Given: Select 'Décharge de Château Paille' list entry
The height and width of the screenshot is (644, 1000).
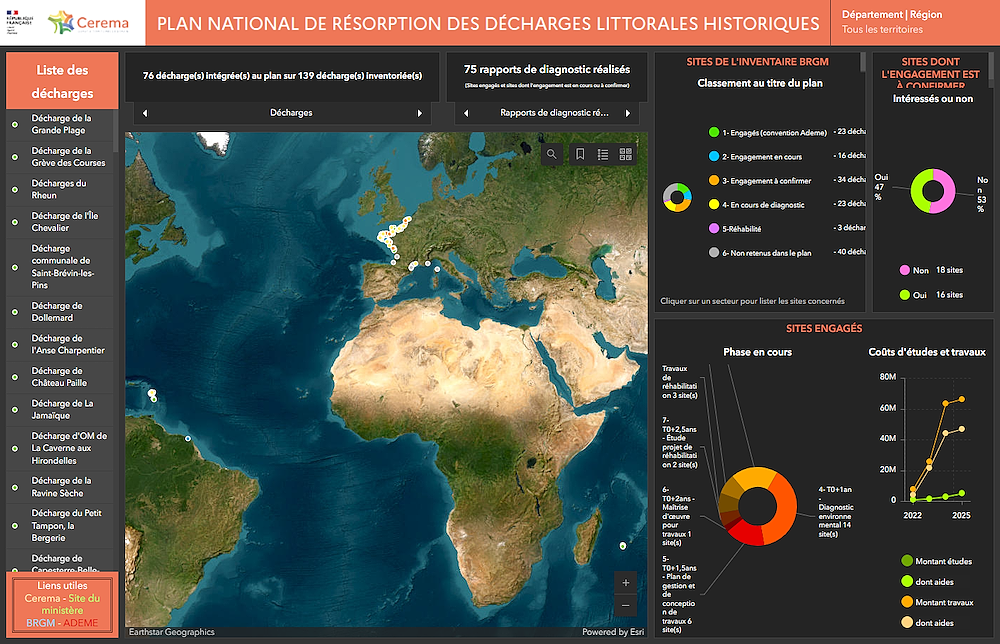Looking at the screenshot, I should coord(60,376).
